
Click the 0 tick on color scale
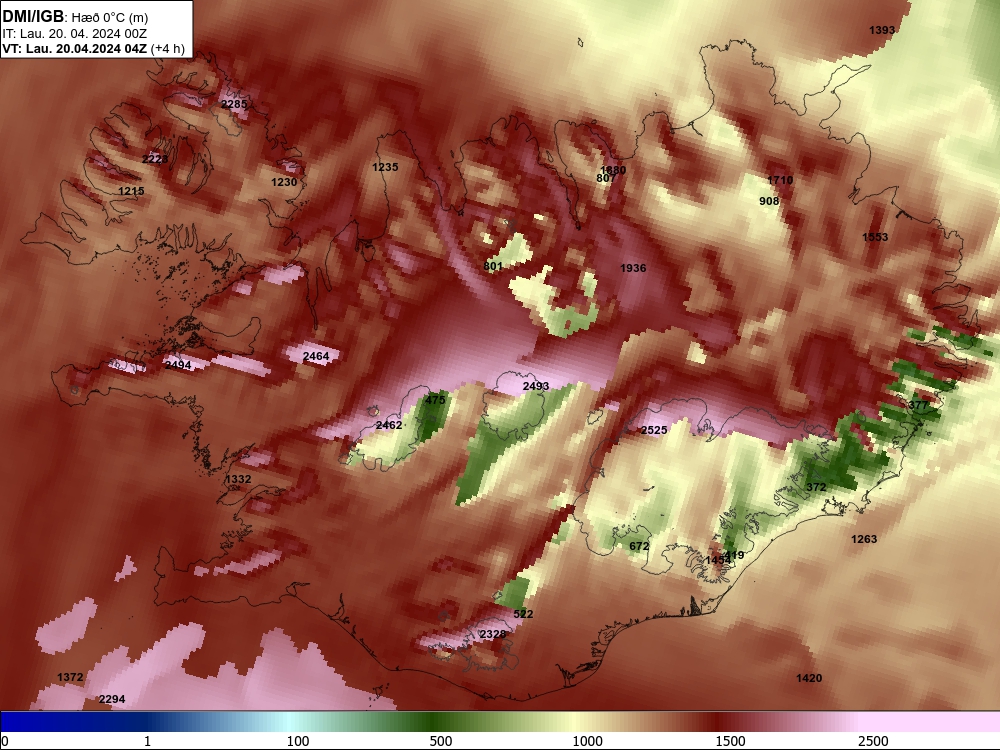(x=5, y=740)
